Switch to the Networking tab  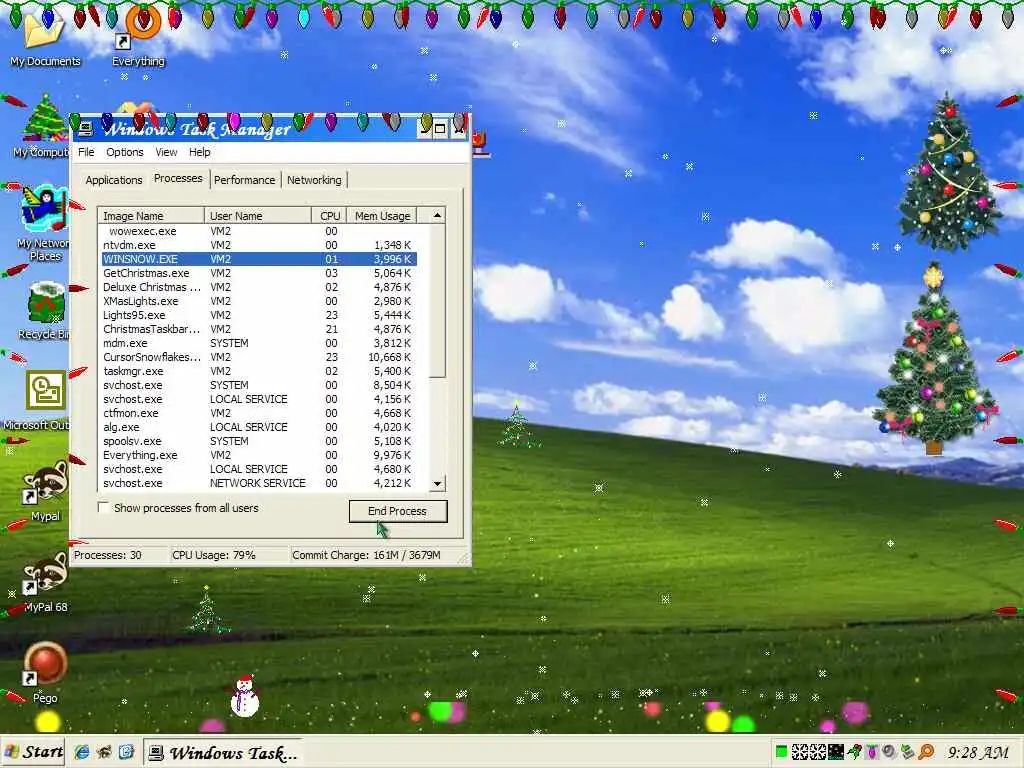314,180
